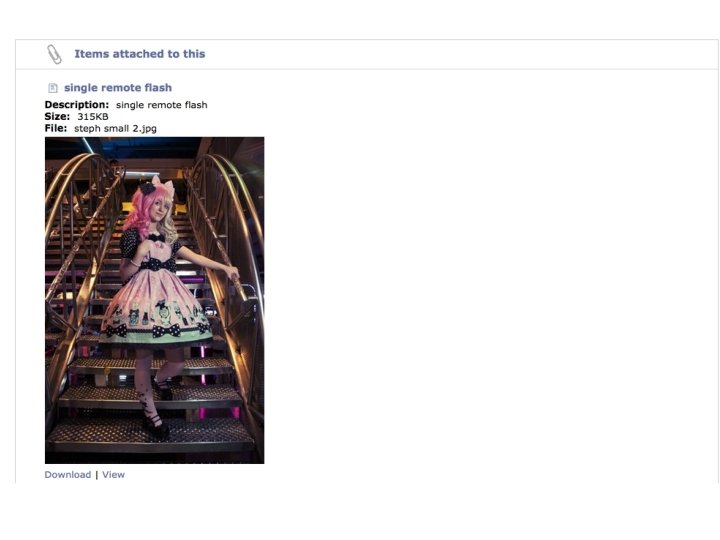Click the description text 'single remote flash'
720x540 pixels.
162,105
